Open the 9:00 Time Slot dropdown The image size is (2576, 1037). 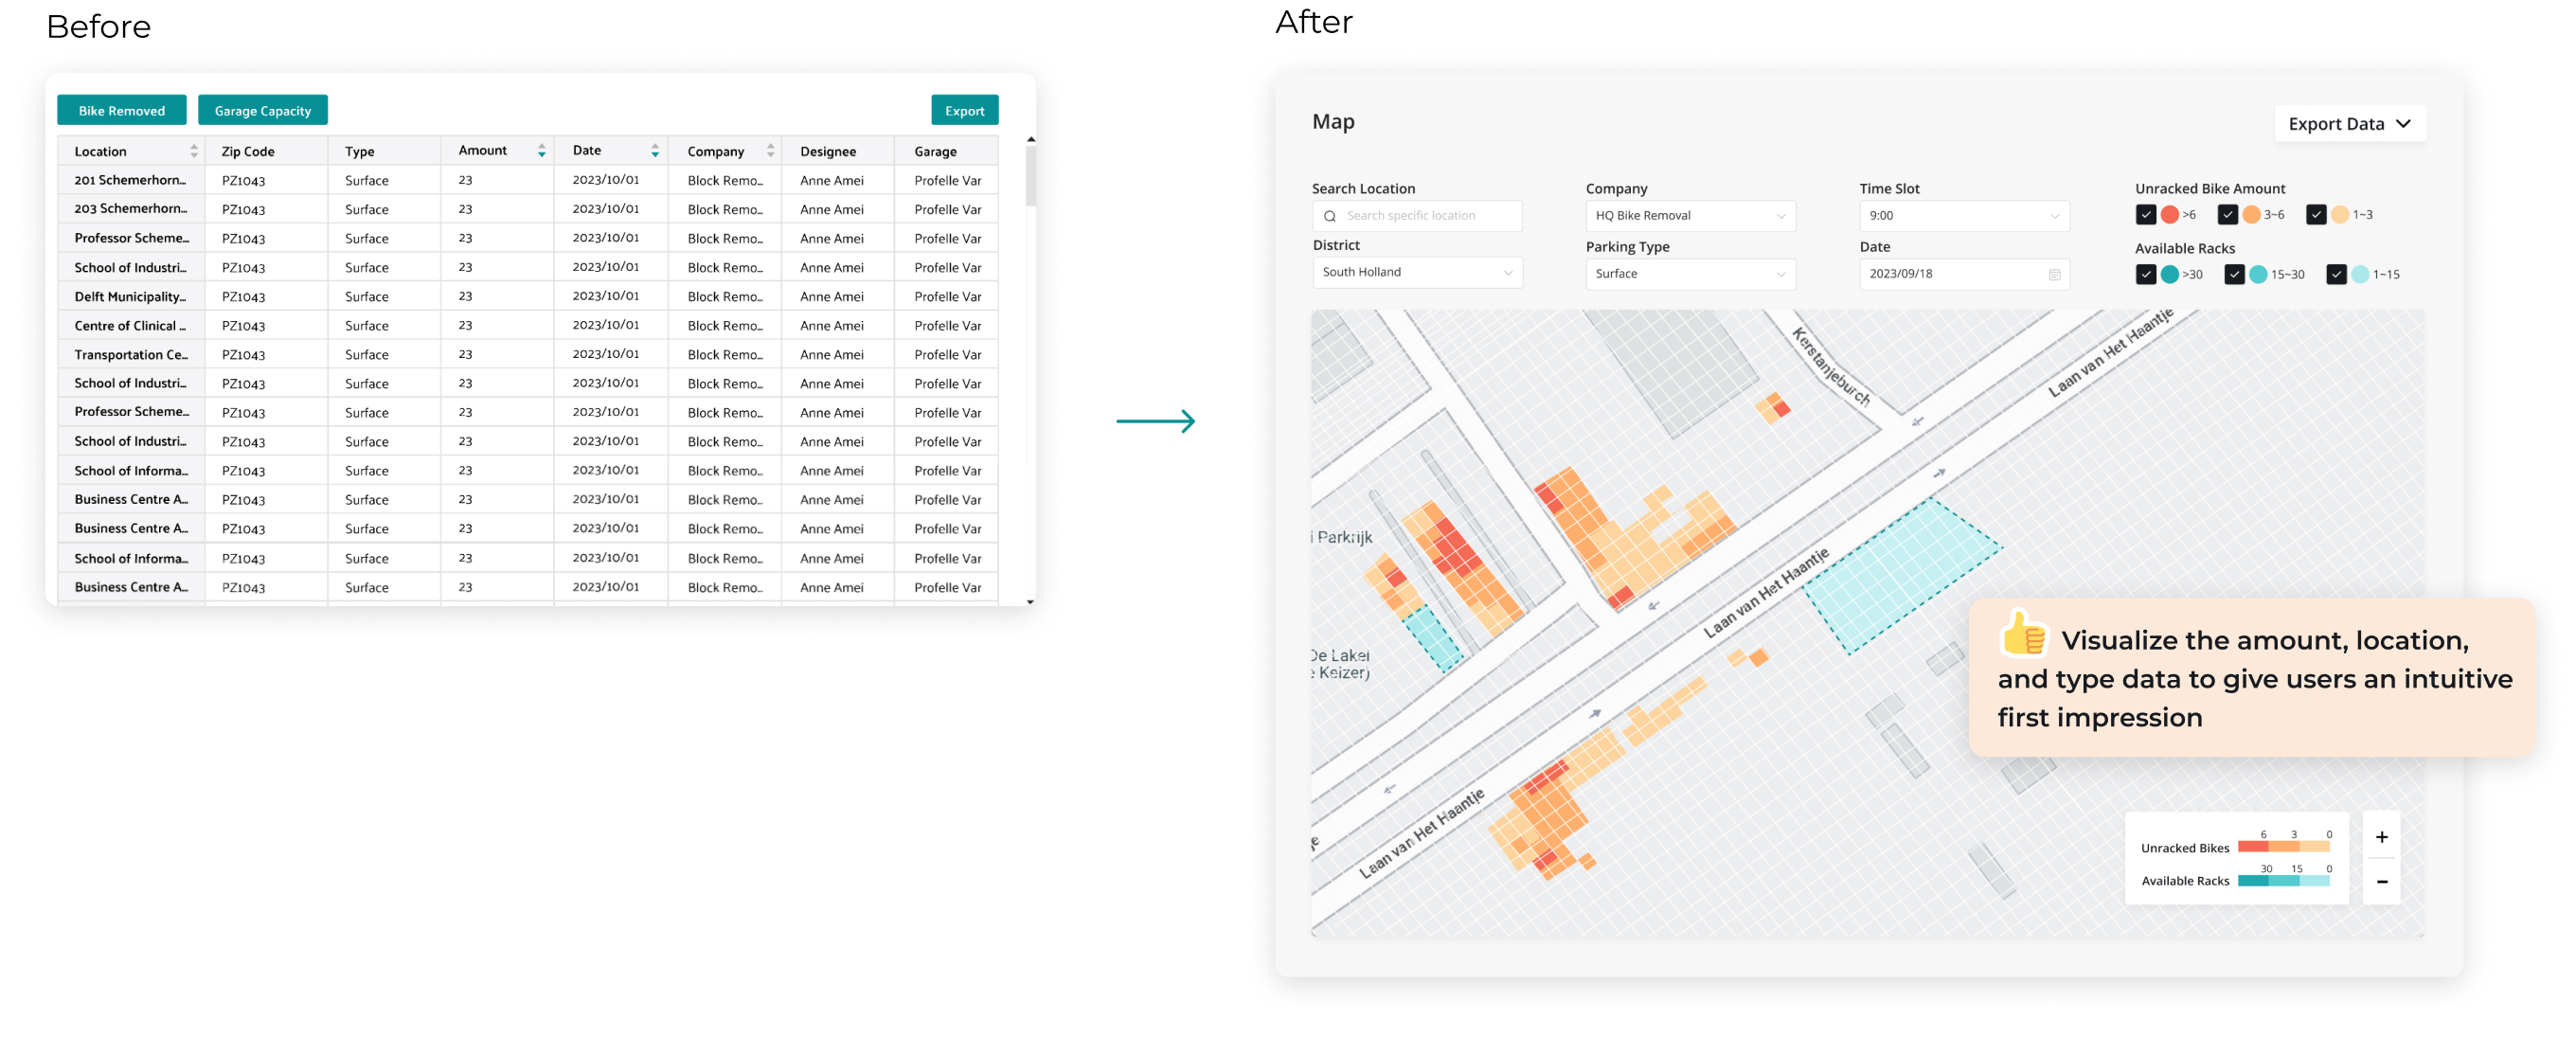(1963, 216)
